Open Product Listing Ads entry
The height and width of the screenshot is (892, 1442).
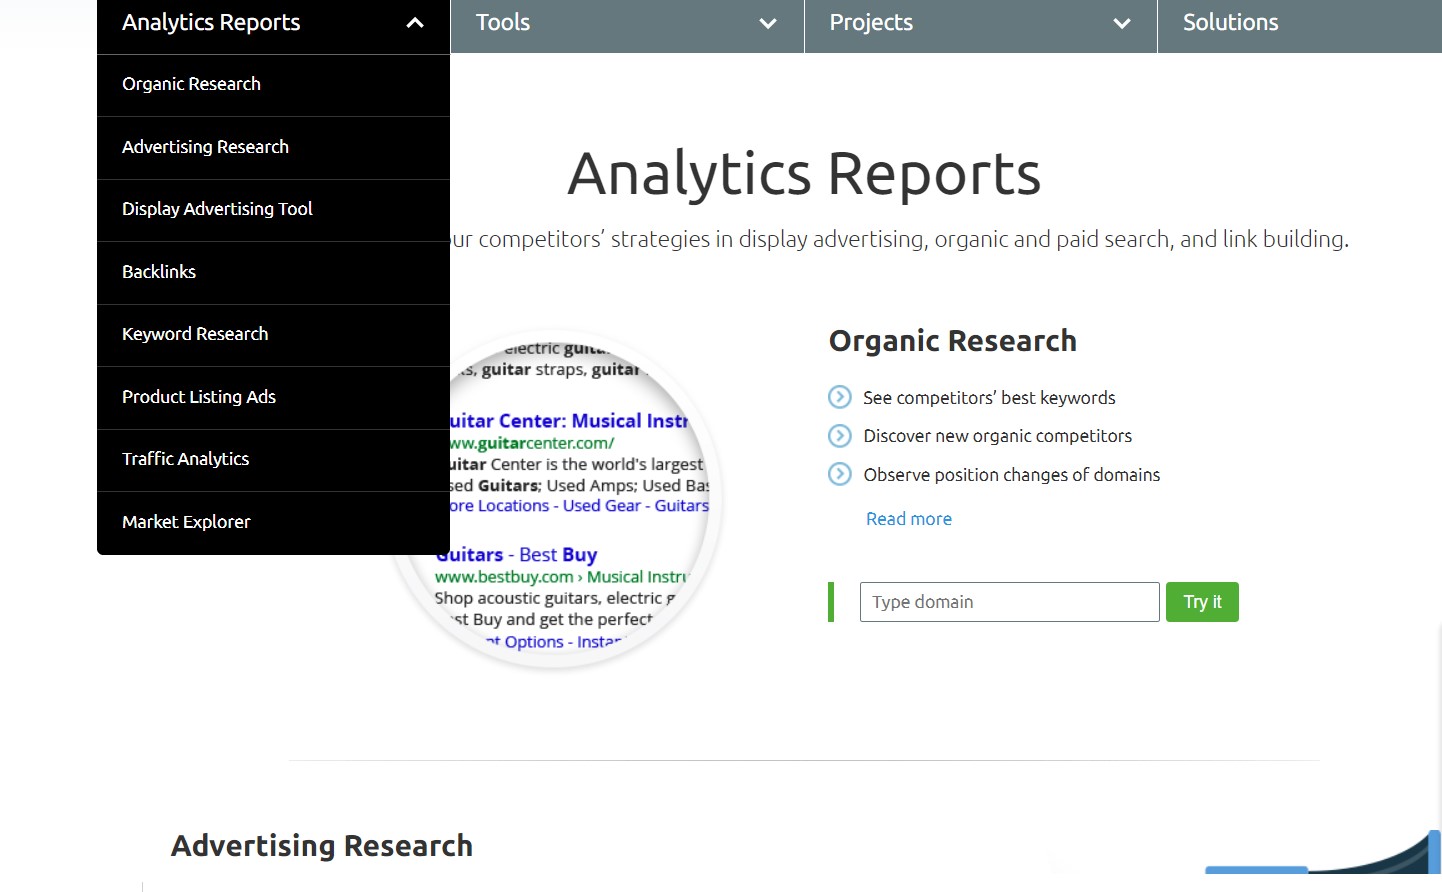tap(273, 398)
